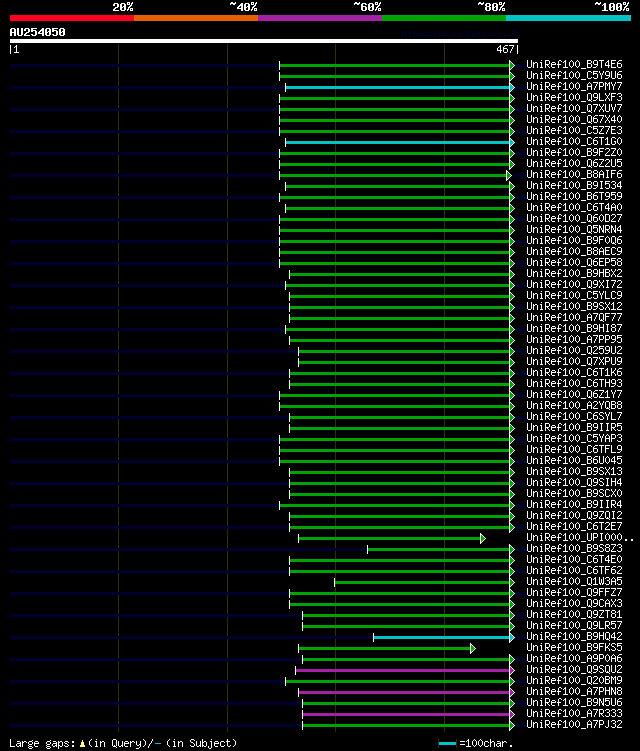Open hit UniRef100_Q67X40
This screenshot has width=640, height=751.
(x=574, y=119)
